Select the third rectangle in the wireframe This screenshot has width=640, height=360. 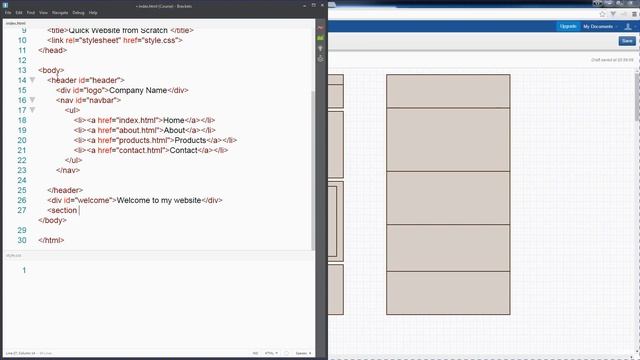click(448, 198)
